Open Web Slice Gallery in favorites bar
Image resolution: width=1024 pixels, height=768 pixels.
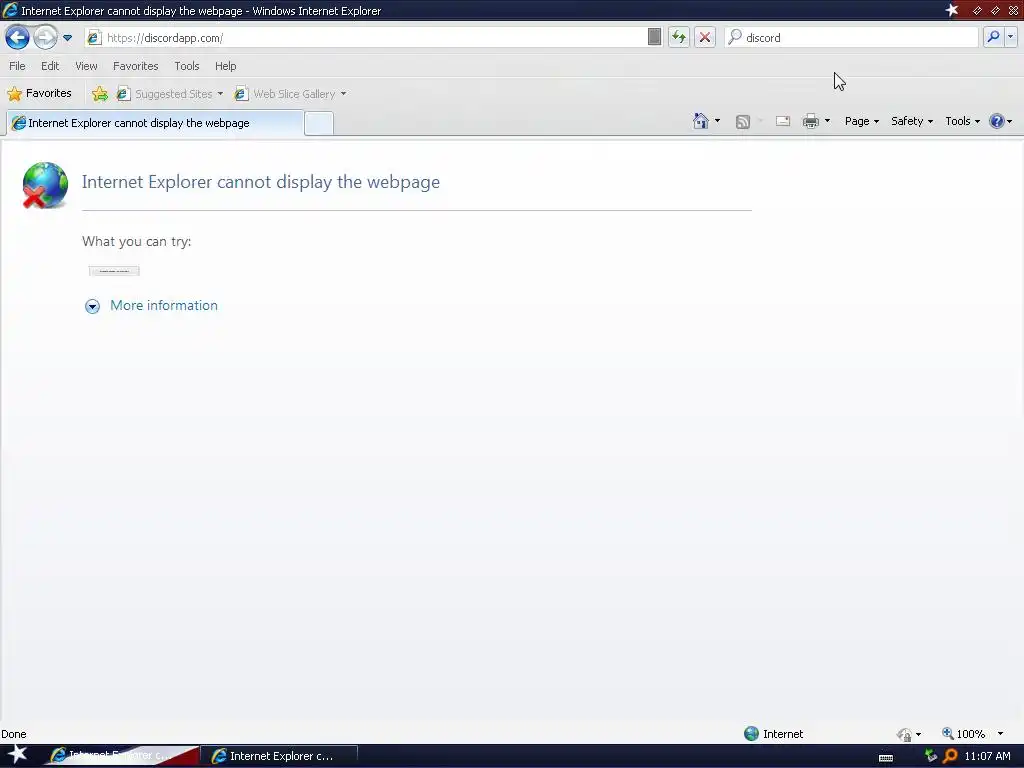(x=291, y=94)
